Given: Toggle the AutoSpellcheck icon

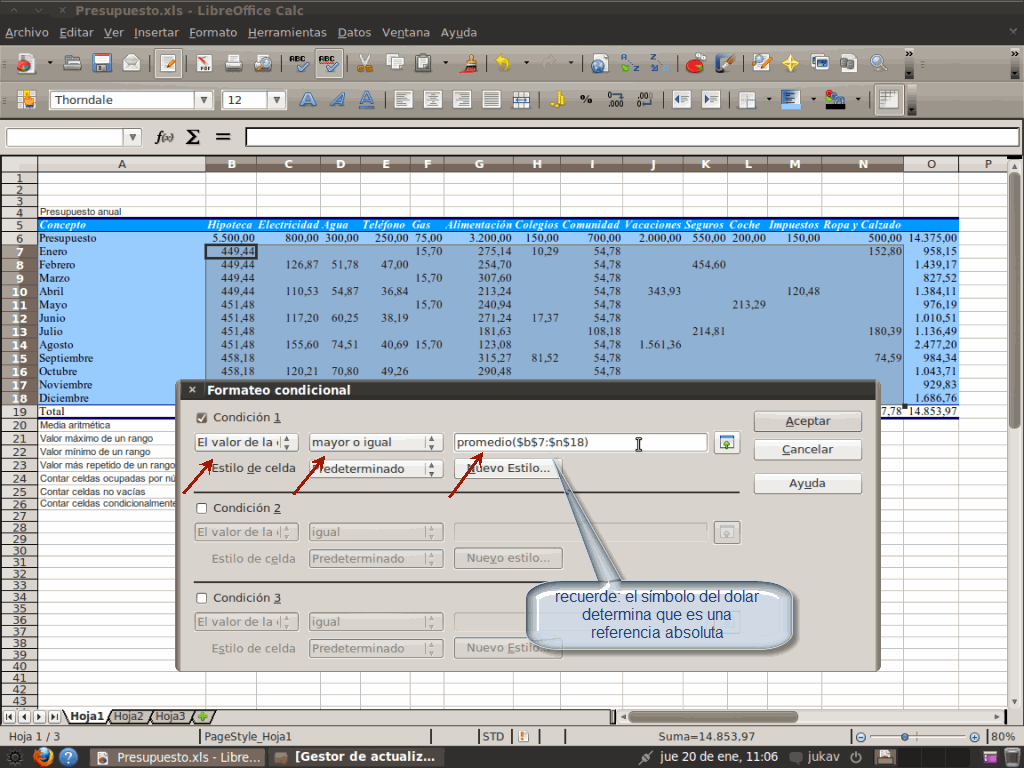Looking at the screenshot, I should [328, 63].
